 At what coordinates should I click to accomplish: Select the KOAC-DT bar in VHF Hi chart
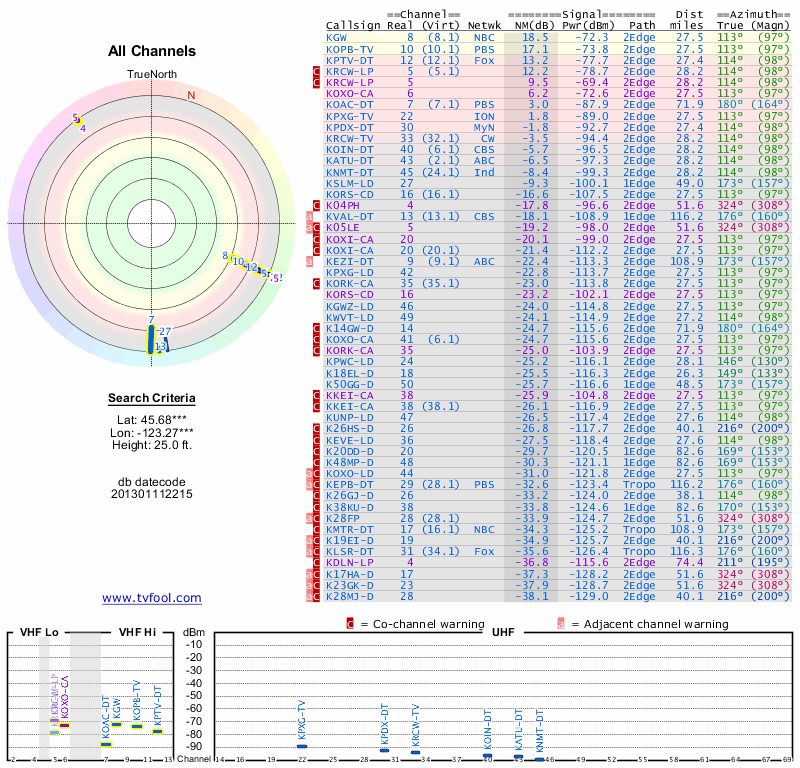tap(106, 744)
